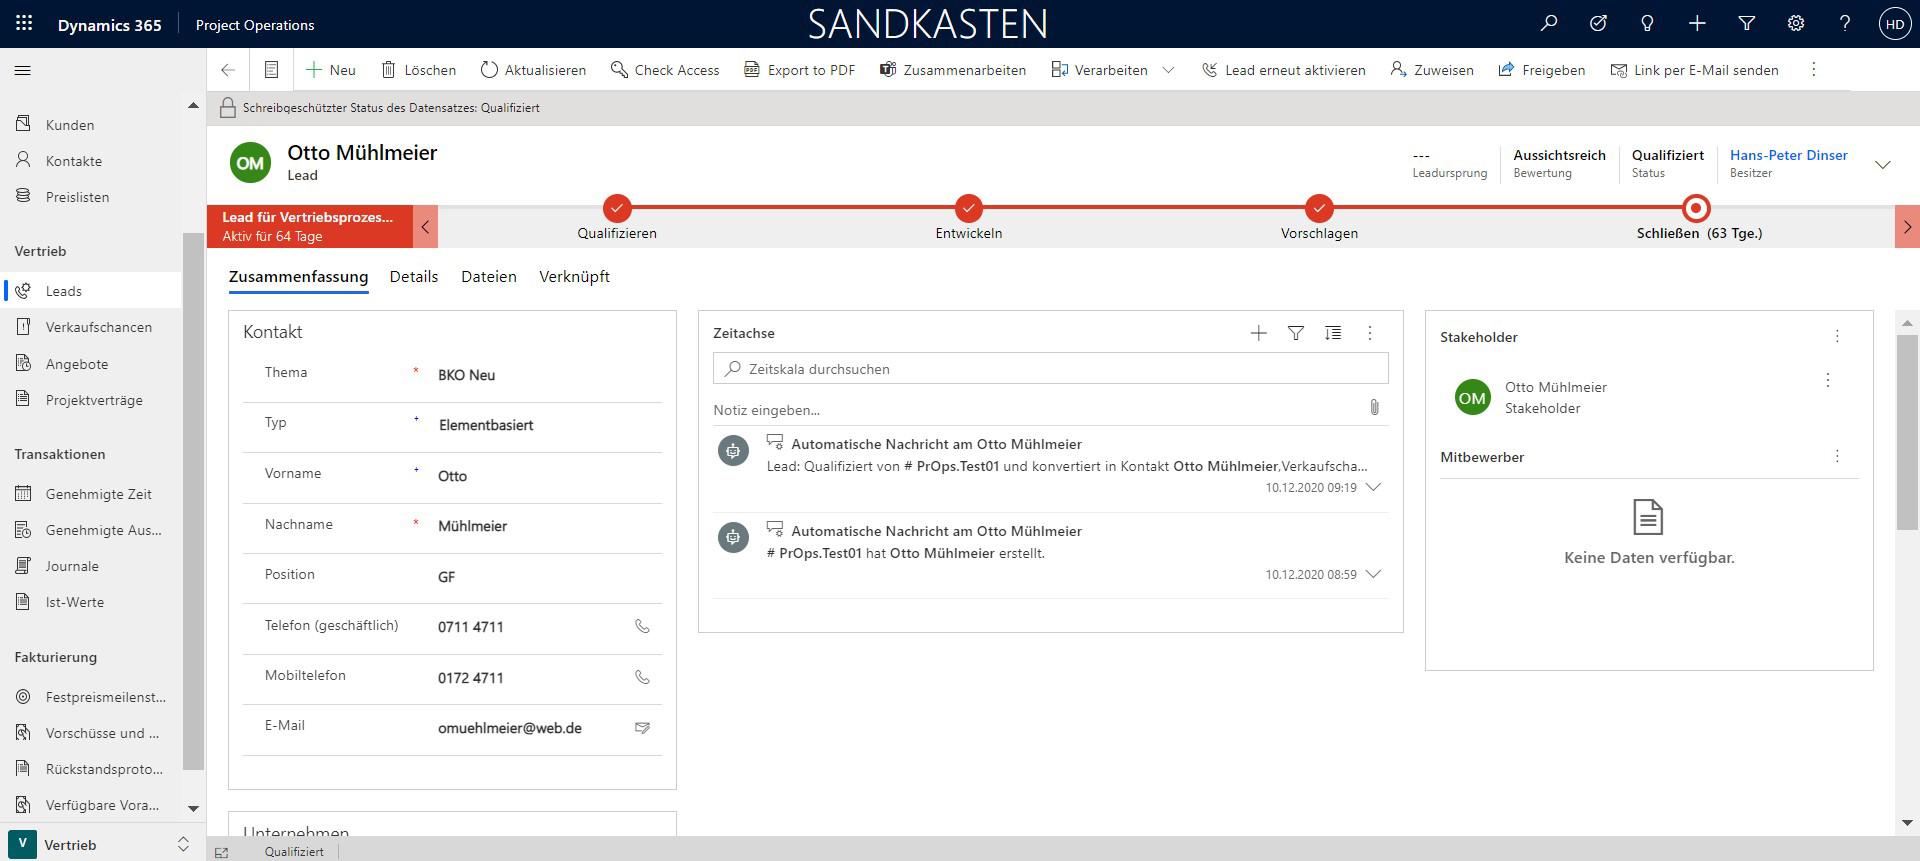The height and width of the screenshot is (861, 1920).
Task: Collapse the sidebar with the hamburger icon
Action: 23,70
